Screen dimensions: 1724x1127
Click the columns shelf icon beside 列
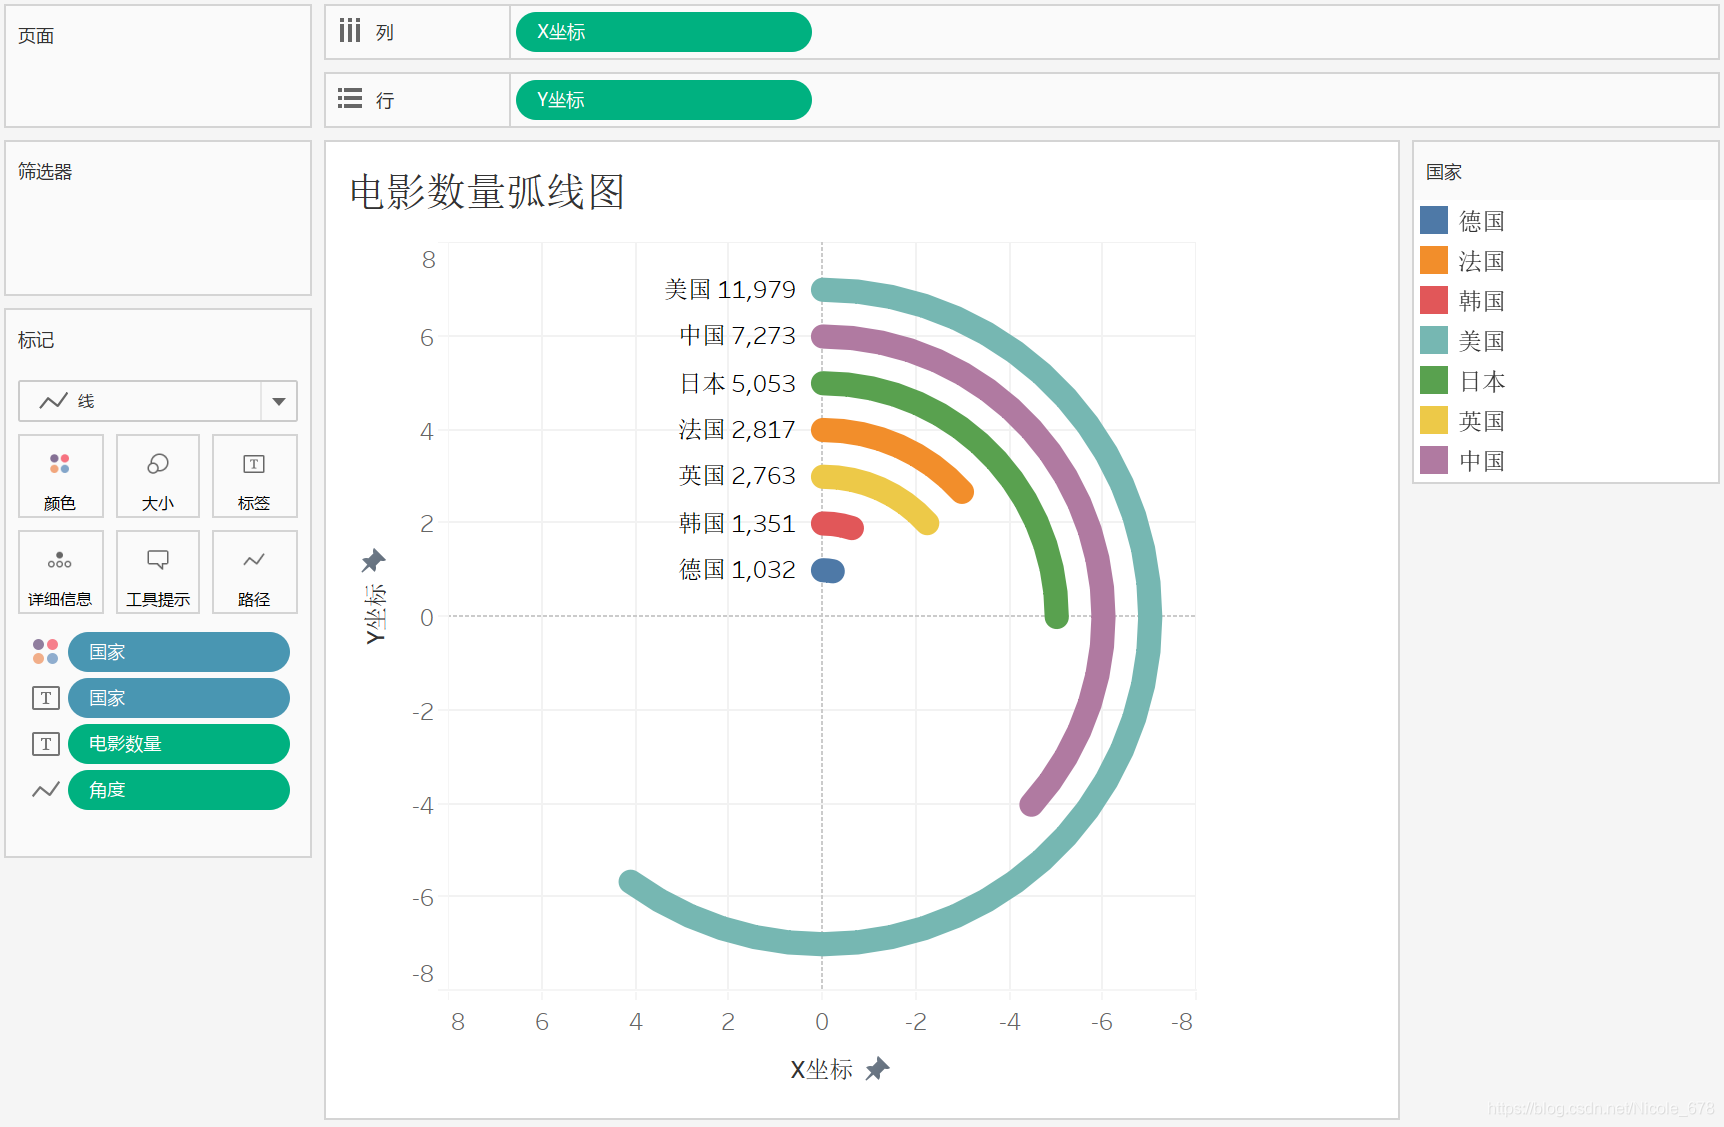pos(350,31)
